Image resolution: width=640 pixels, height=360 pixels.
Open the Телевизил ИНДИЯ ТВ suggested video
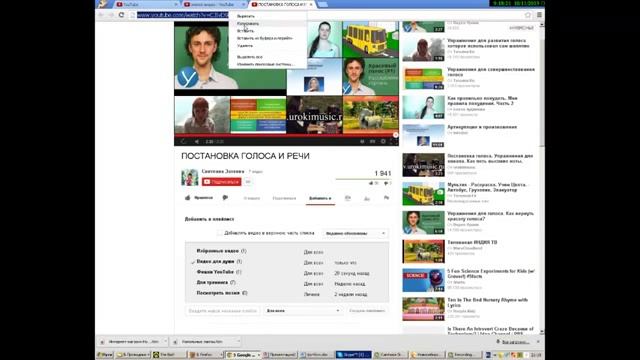(x=472, y=242)
